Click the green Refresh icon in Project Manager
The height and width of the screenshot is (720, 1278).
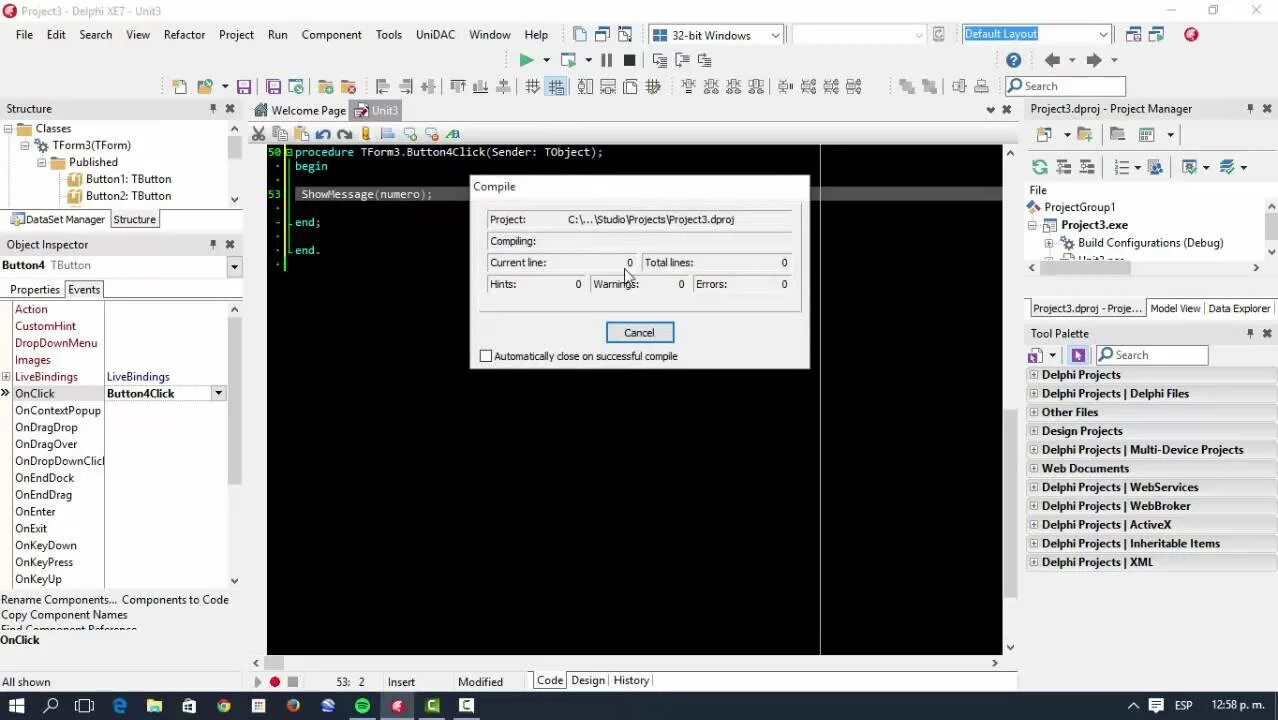(x=1040, y=167)
